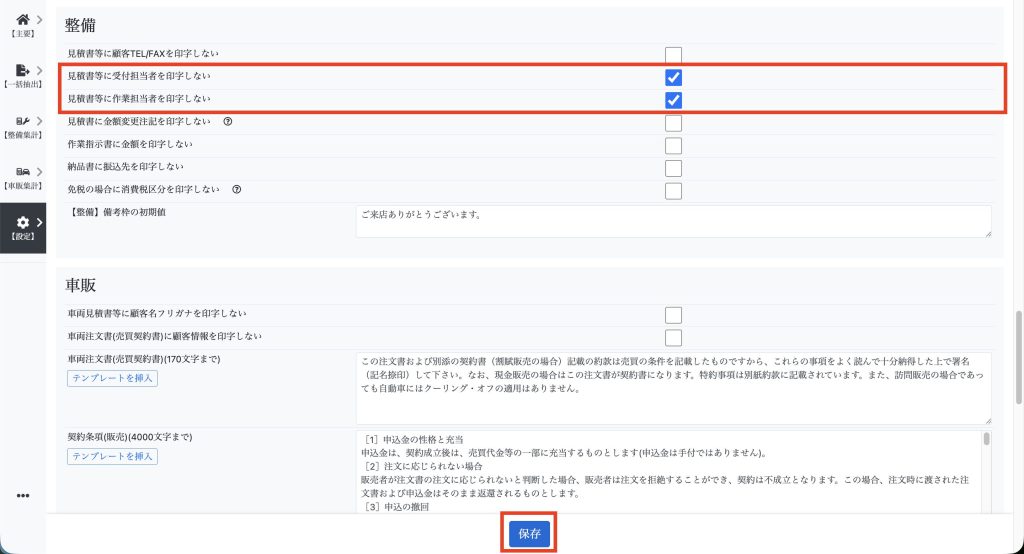Open the 車販集計 car icon in sidebar
This screenshot has height=554, width=1024.
point(22,172)
